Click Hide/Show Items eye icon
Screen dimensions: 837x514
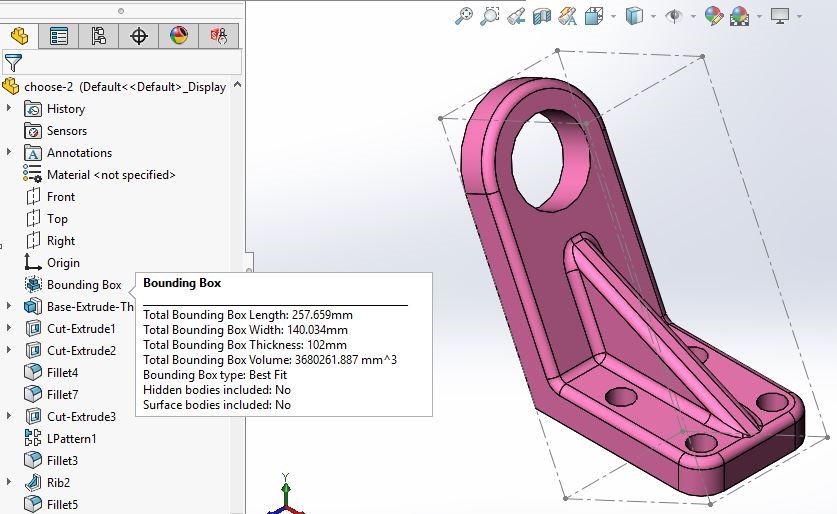674,16
